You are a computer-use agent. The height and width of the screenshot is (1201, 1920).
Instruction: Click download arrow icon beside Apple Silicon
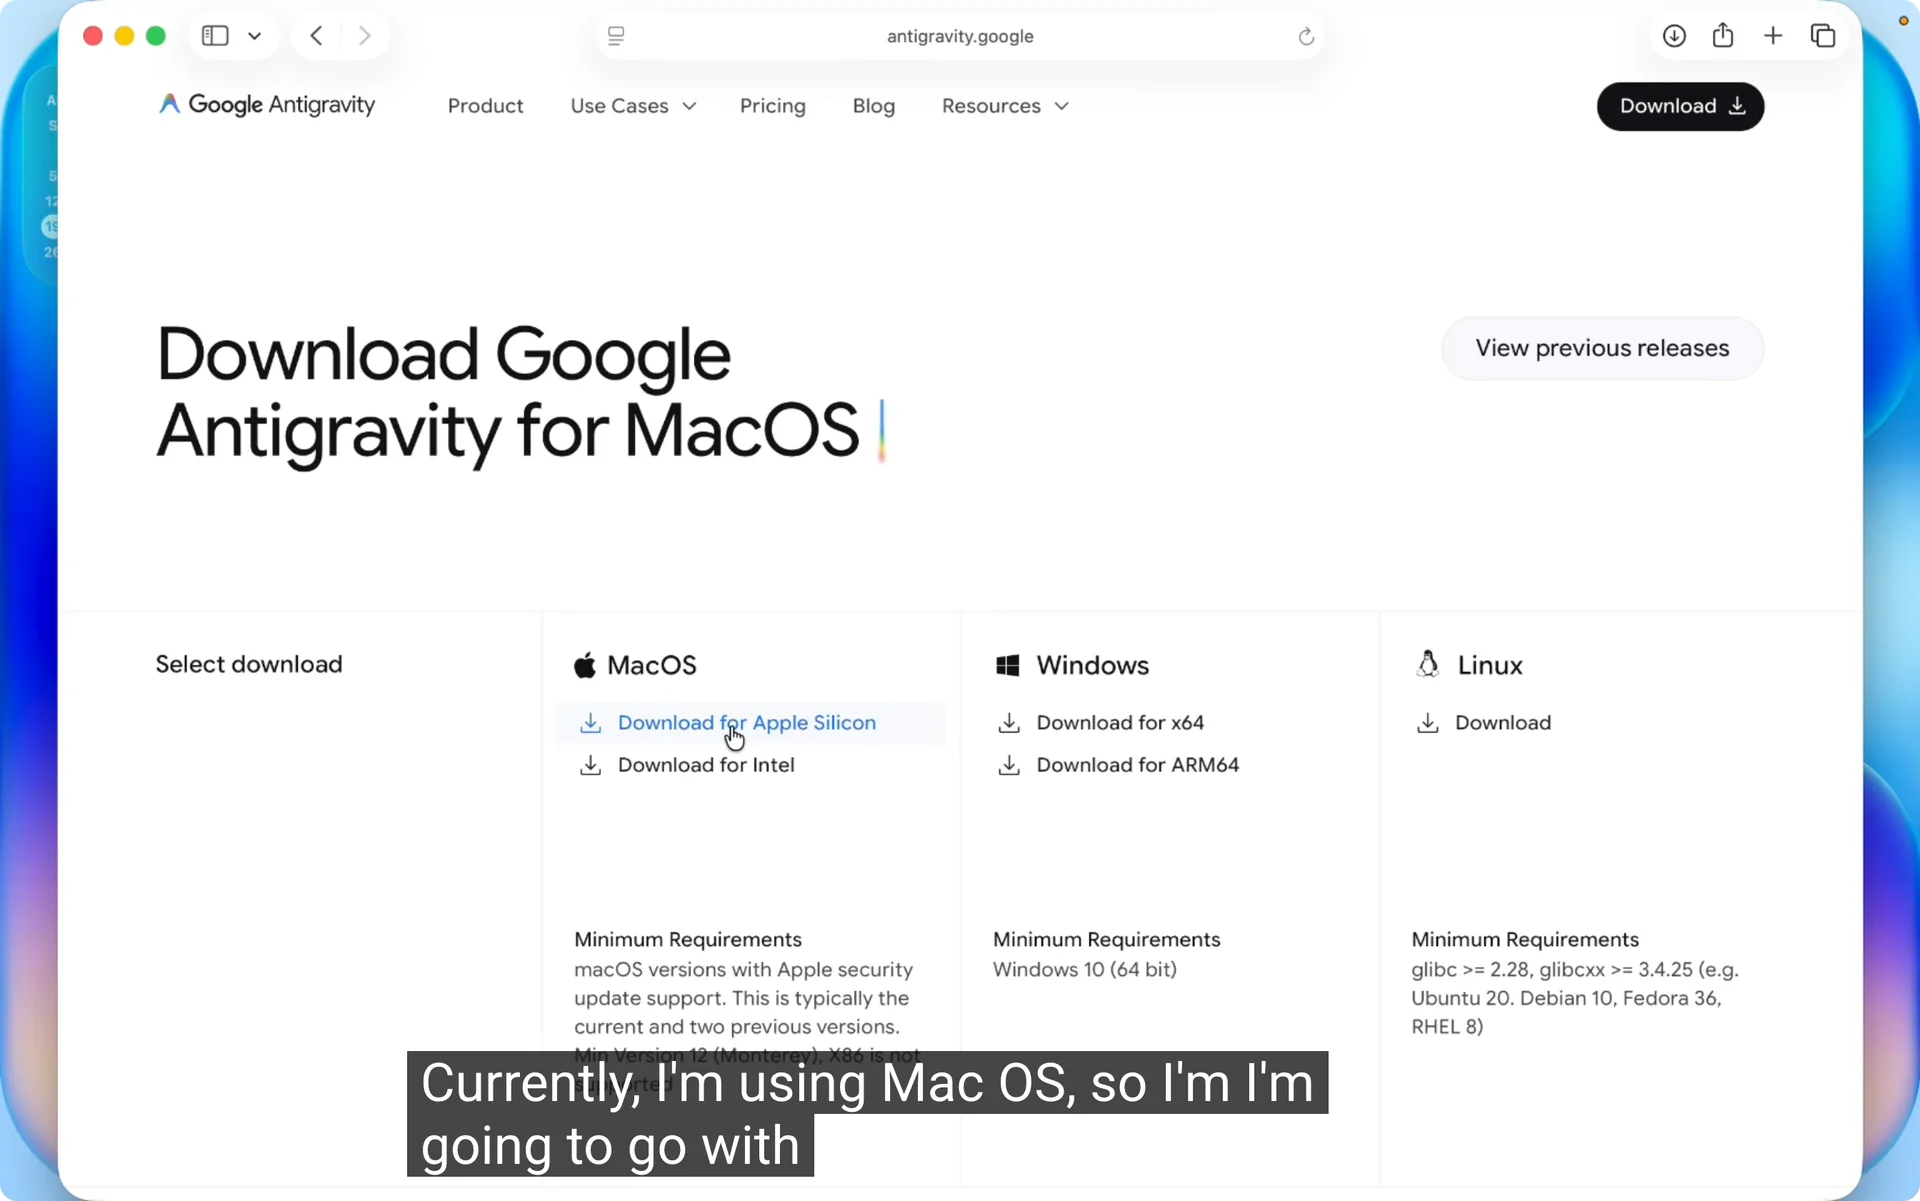[590, 723]
